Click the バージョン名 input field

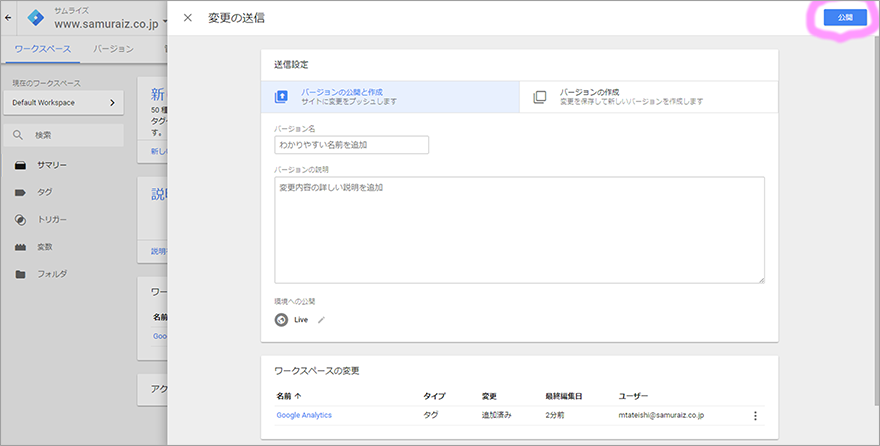(351, 145)
